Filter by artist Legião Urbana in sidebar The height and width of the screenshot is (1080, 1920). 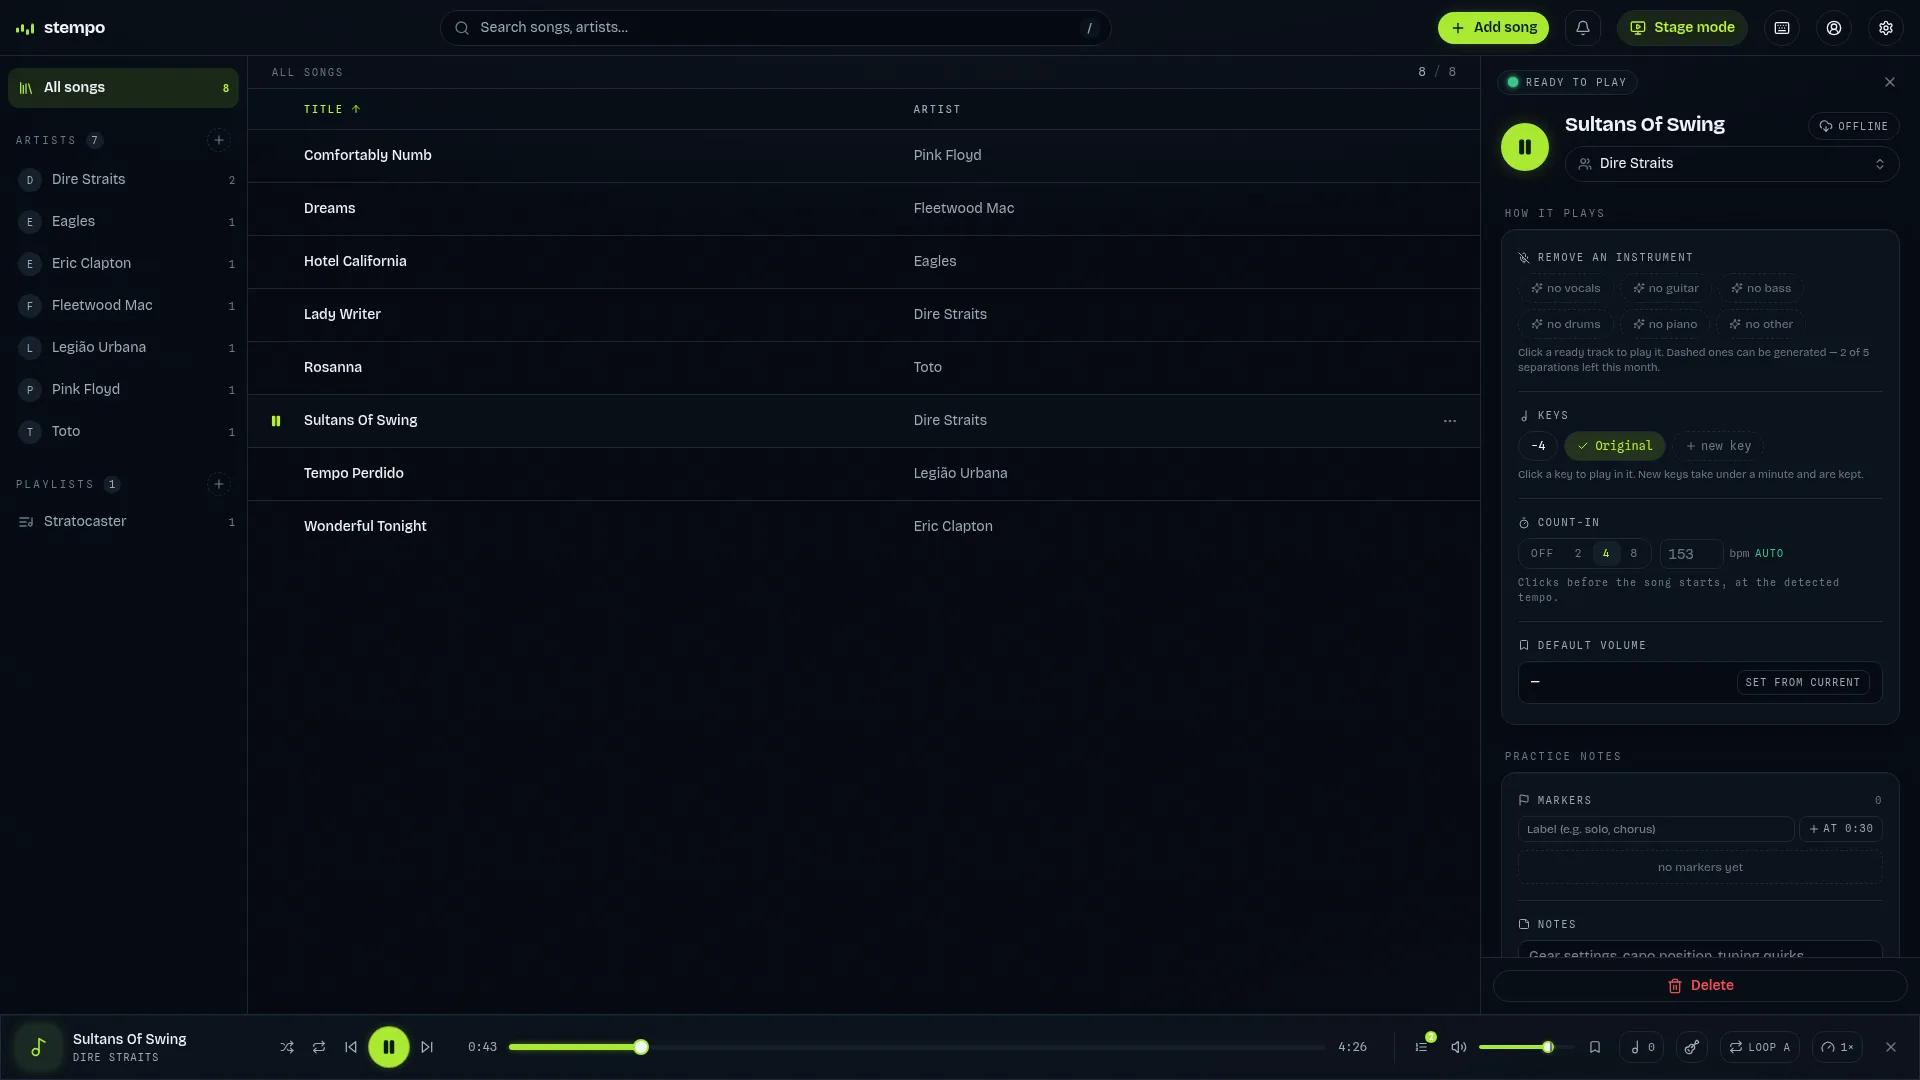123,348
